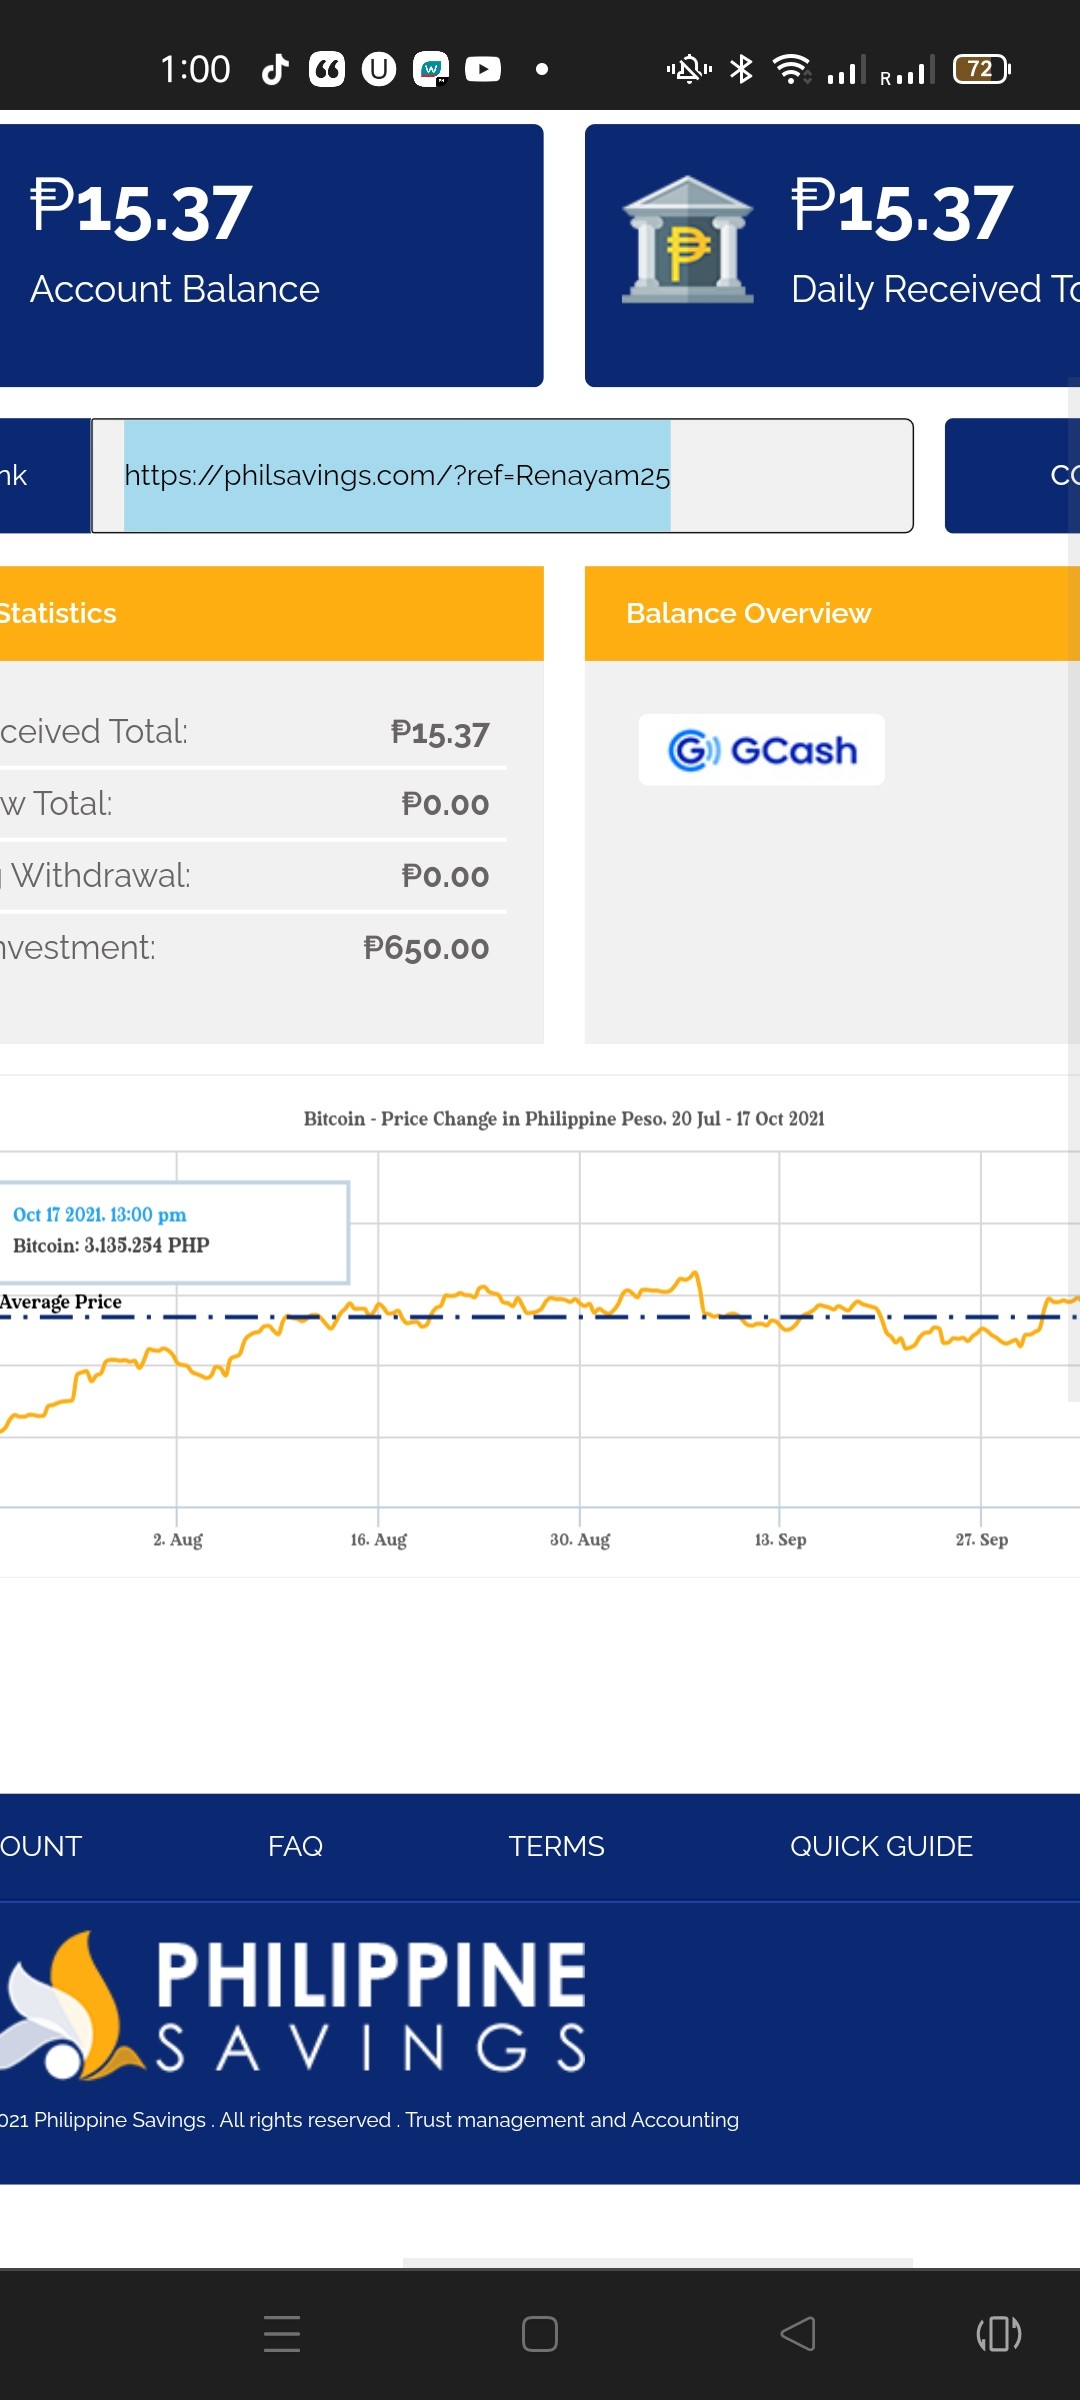The height and width of the screenshot is (2400, 1080).
Task: Select the Balance Overview header
Action: (x=832, y=613)
